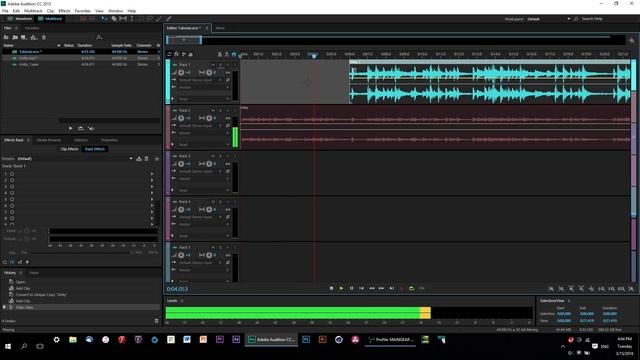Toggle power for effect slot 1
Image resolution: width=640 pixels, height=360 pixels.
click(12, 174)
